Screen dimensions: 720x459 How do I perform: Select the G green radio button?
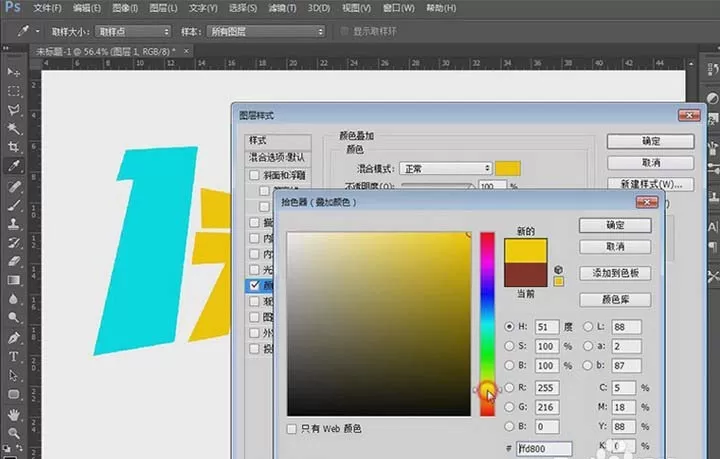pyautogui.click(x=509, y=407)
